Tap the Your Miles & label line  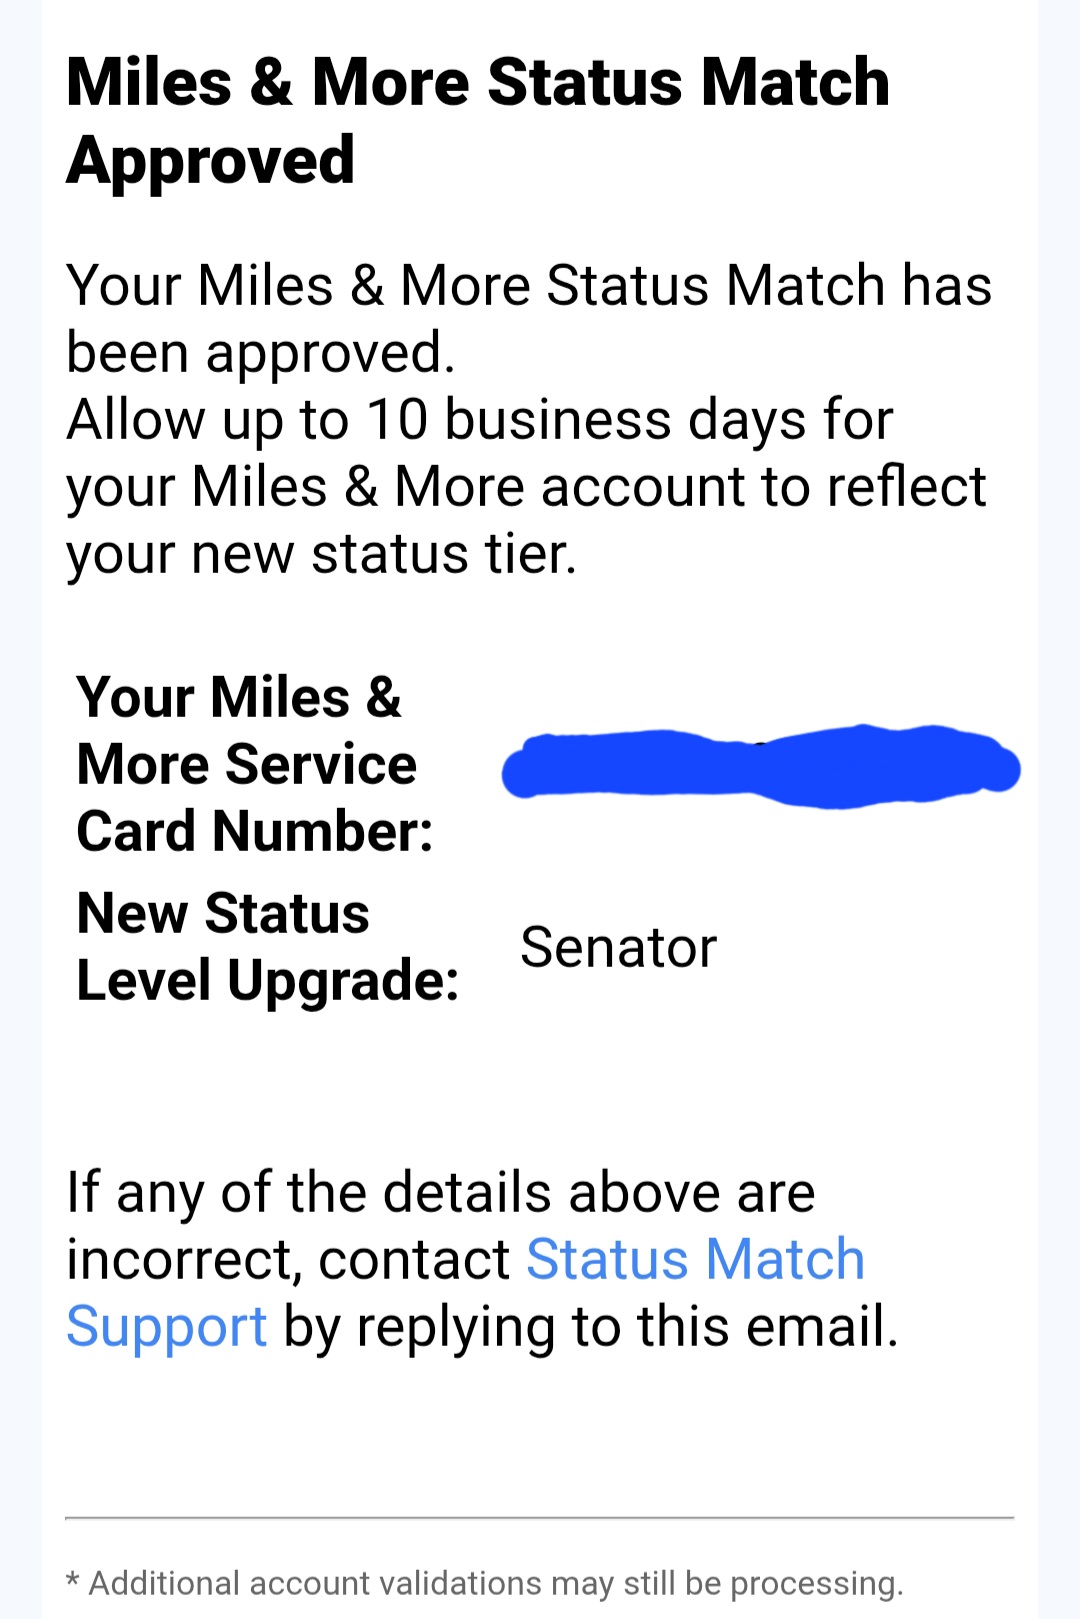238,697
